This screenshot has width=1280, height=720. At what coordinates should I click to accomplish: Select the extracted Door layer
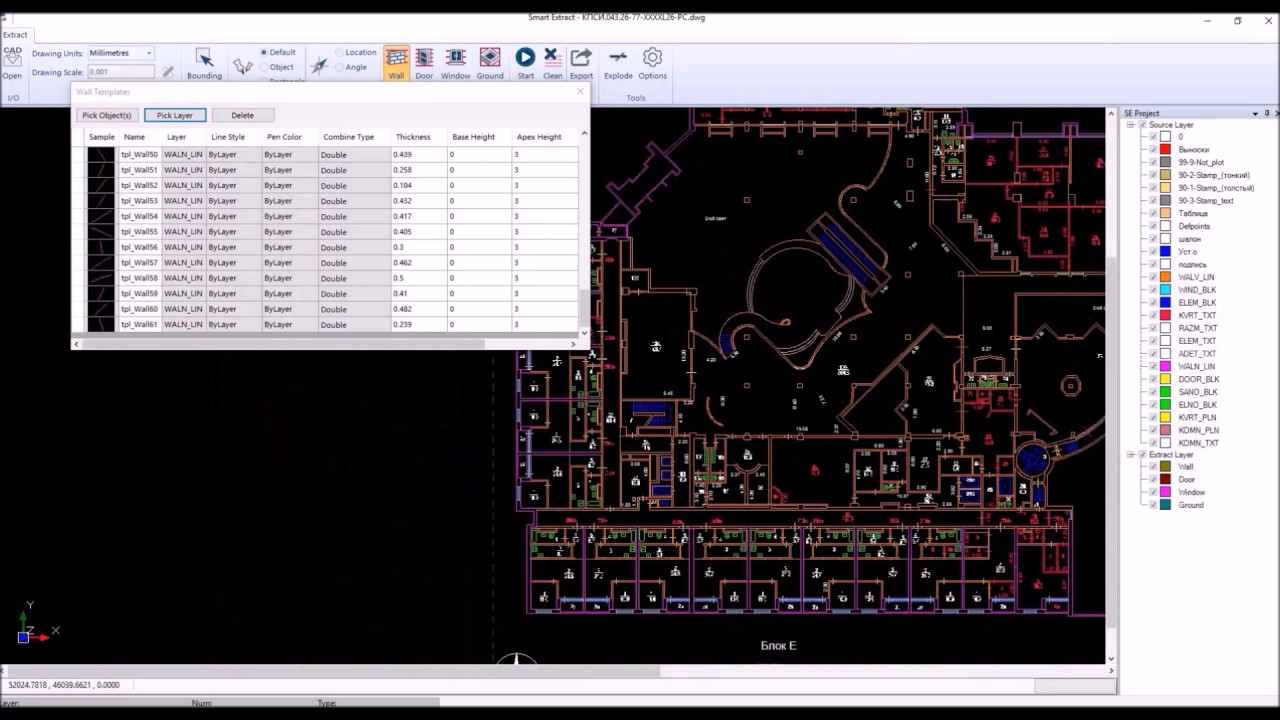click(1186, 479)
